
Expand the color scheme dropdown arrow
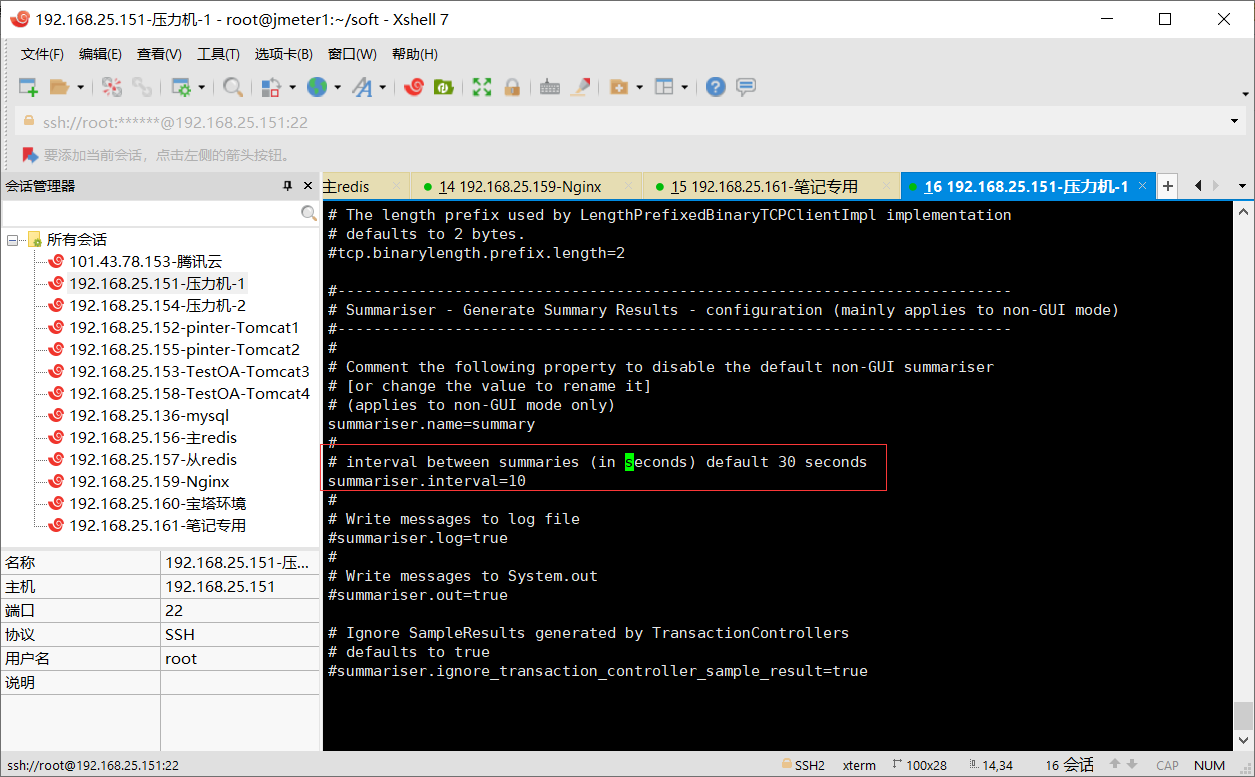[293, 87]
